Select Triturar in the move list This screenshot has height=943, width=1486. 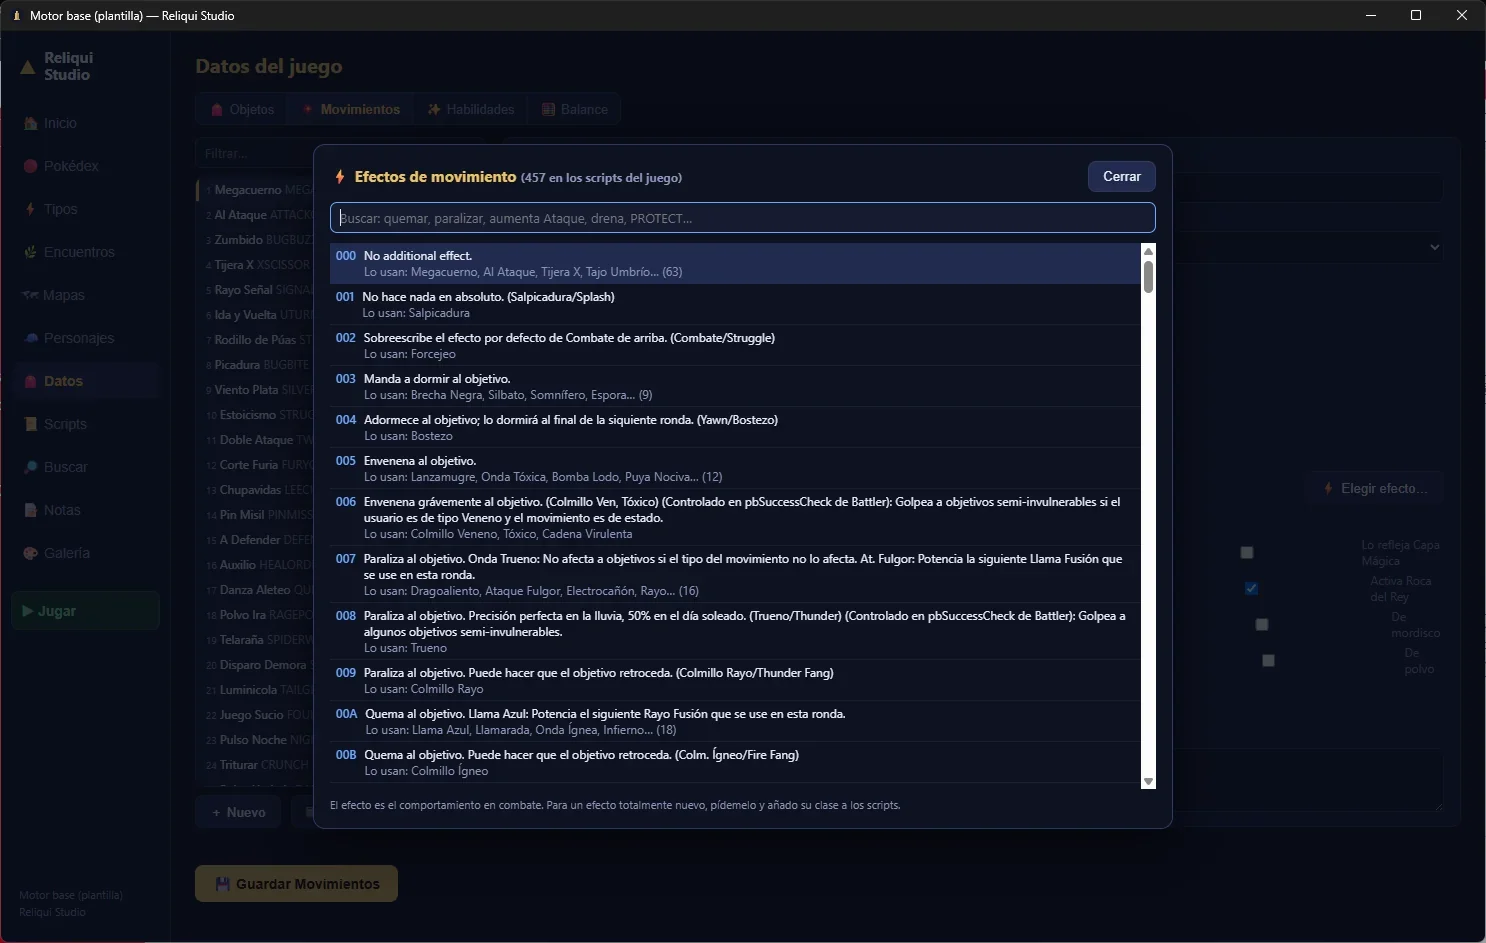pos(256,765)
